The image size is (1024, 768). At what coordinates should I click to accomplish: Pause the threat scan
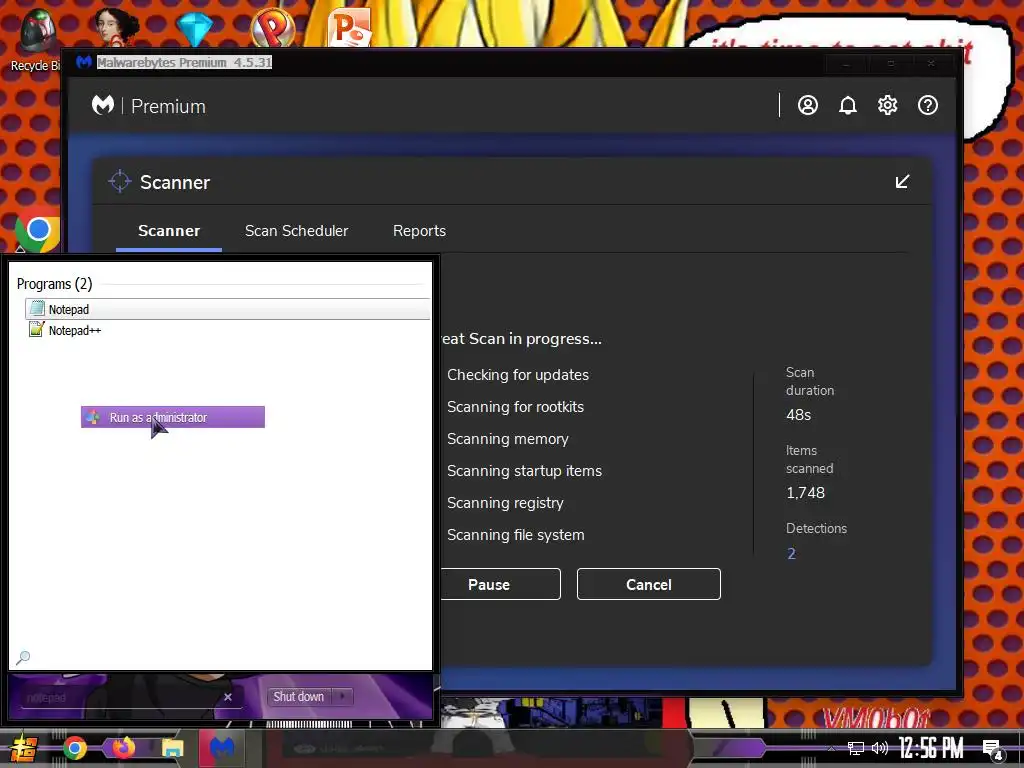point(496,584)
